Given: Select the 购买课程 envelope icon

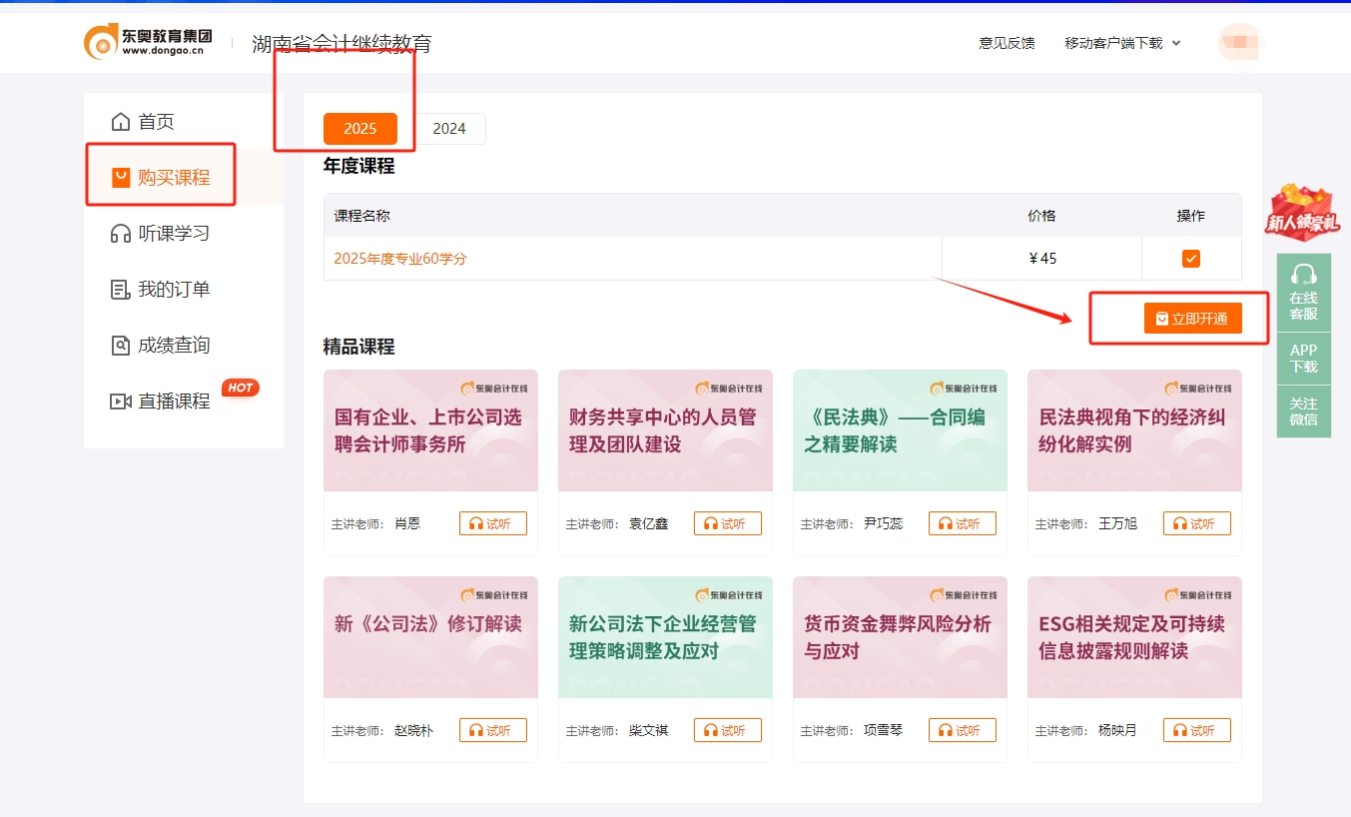Looking at the screenshot, I should coord(120,175).
